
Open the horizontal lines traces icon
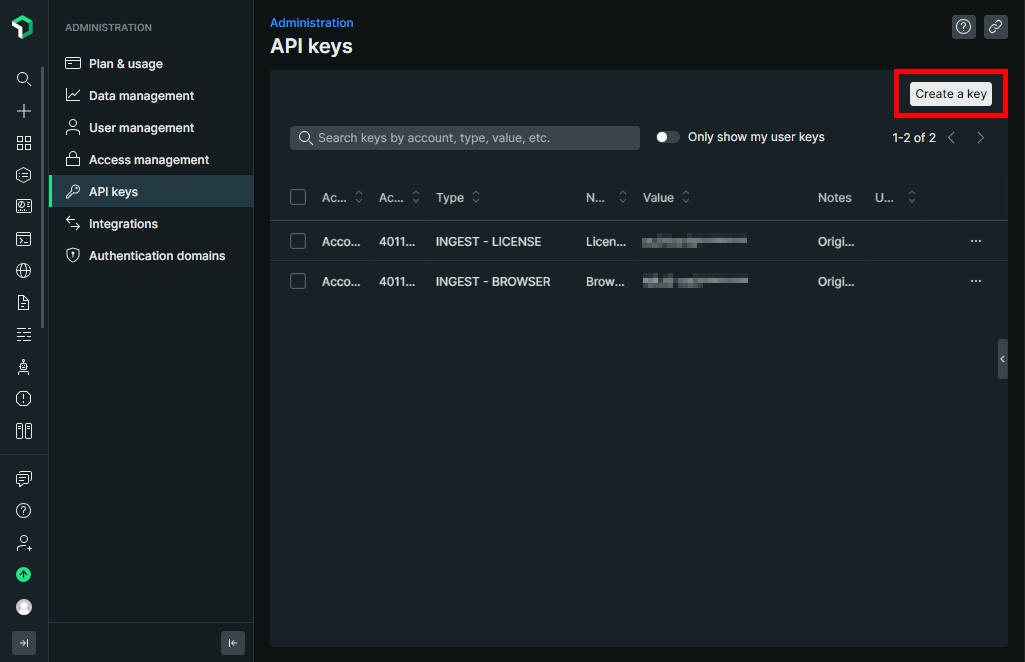click(24, 335)
